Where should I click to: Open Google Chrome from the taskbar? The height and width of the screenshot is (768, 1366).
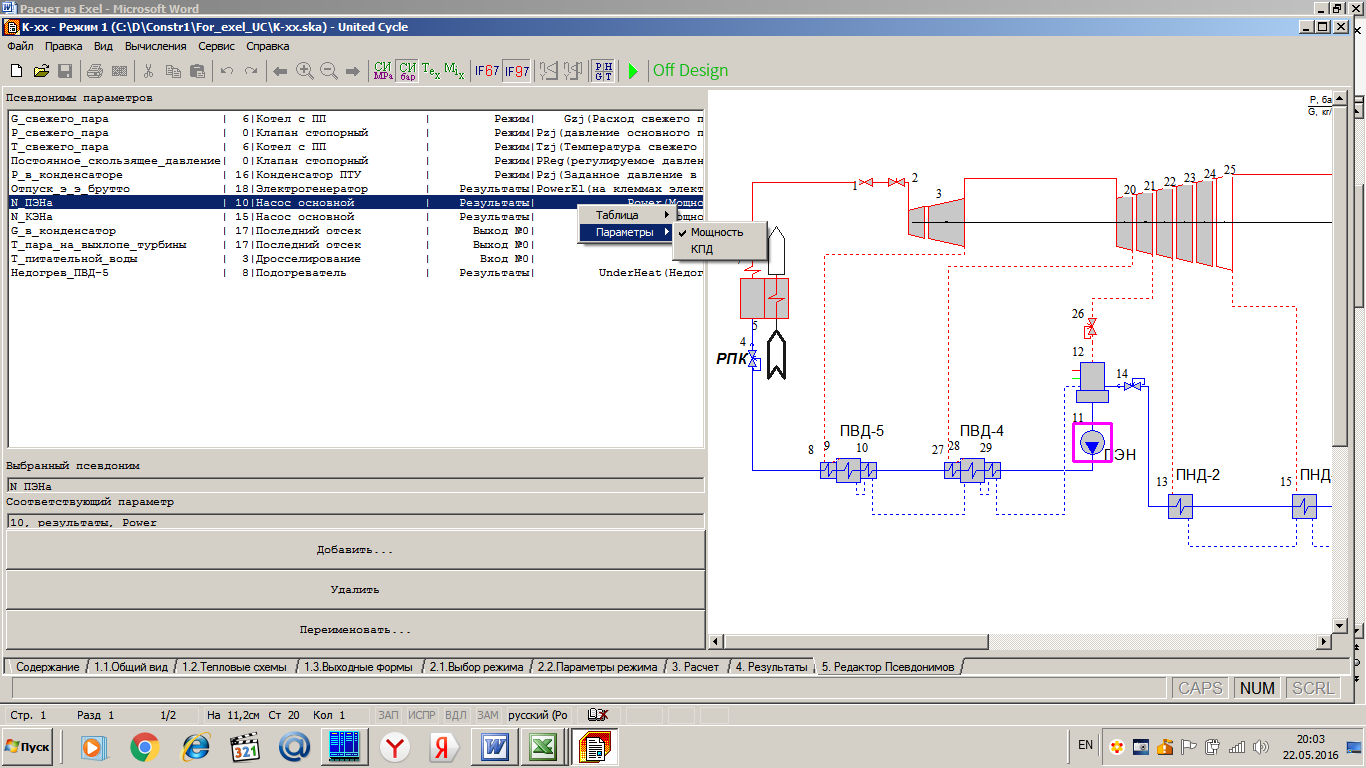click(144, 746)
